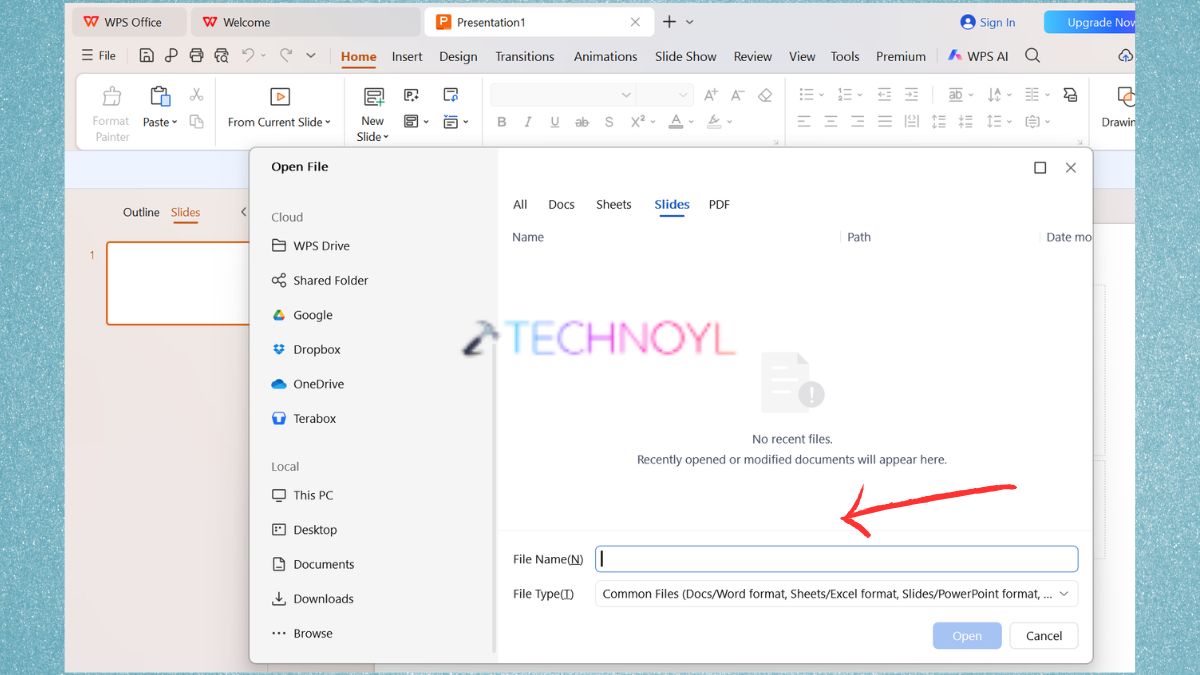1200x675 pixels.
Task: Open the Transitions ribbon tab
Action: (525, 56)
